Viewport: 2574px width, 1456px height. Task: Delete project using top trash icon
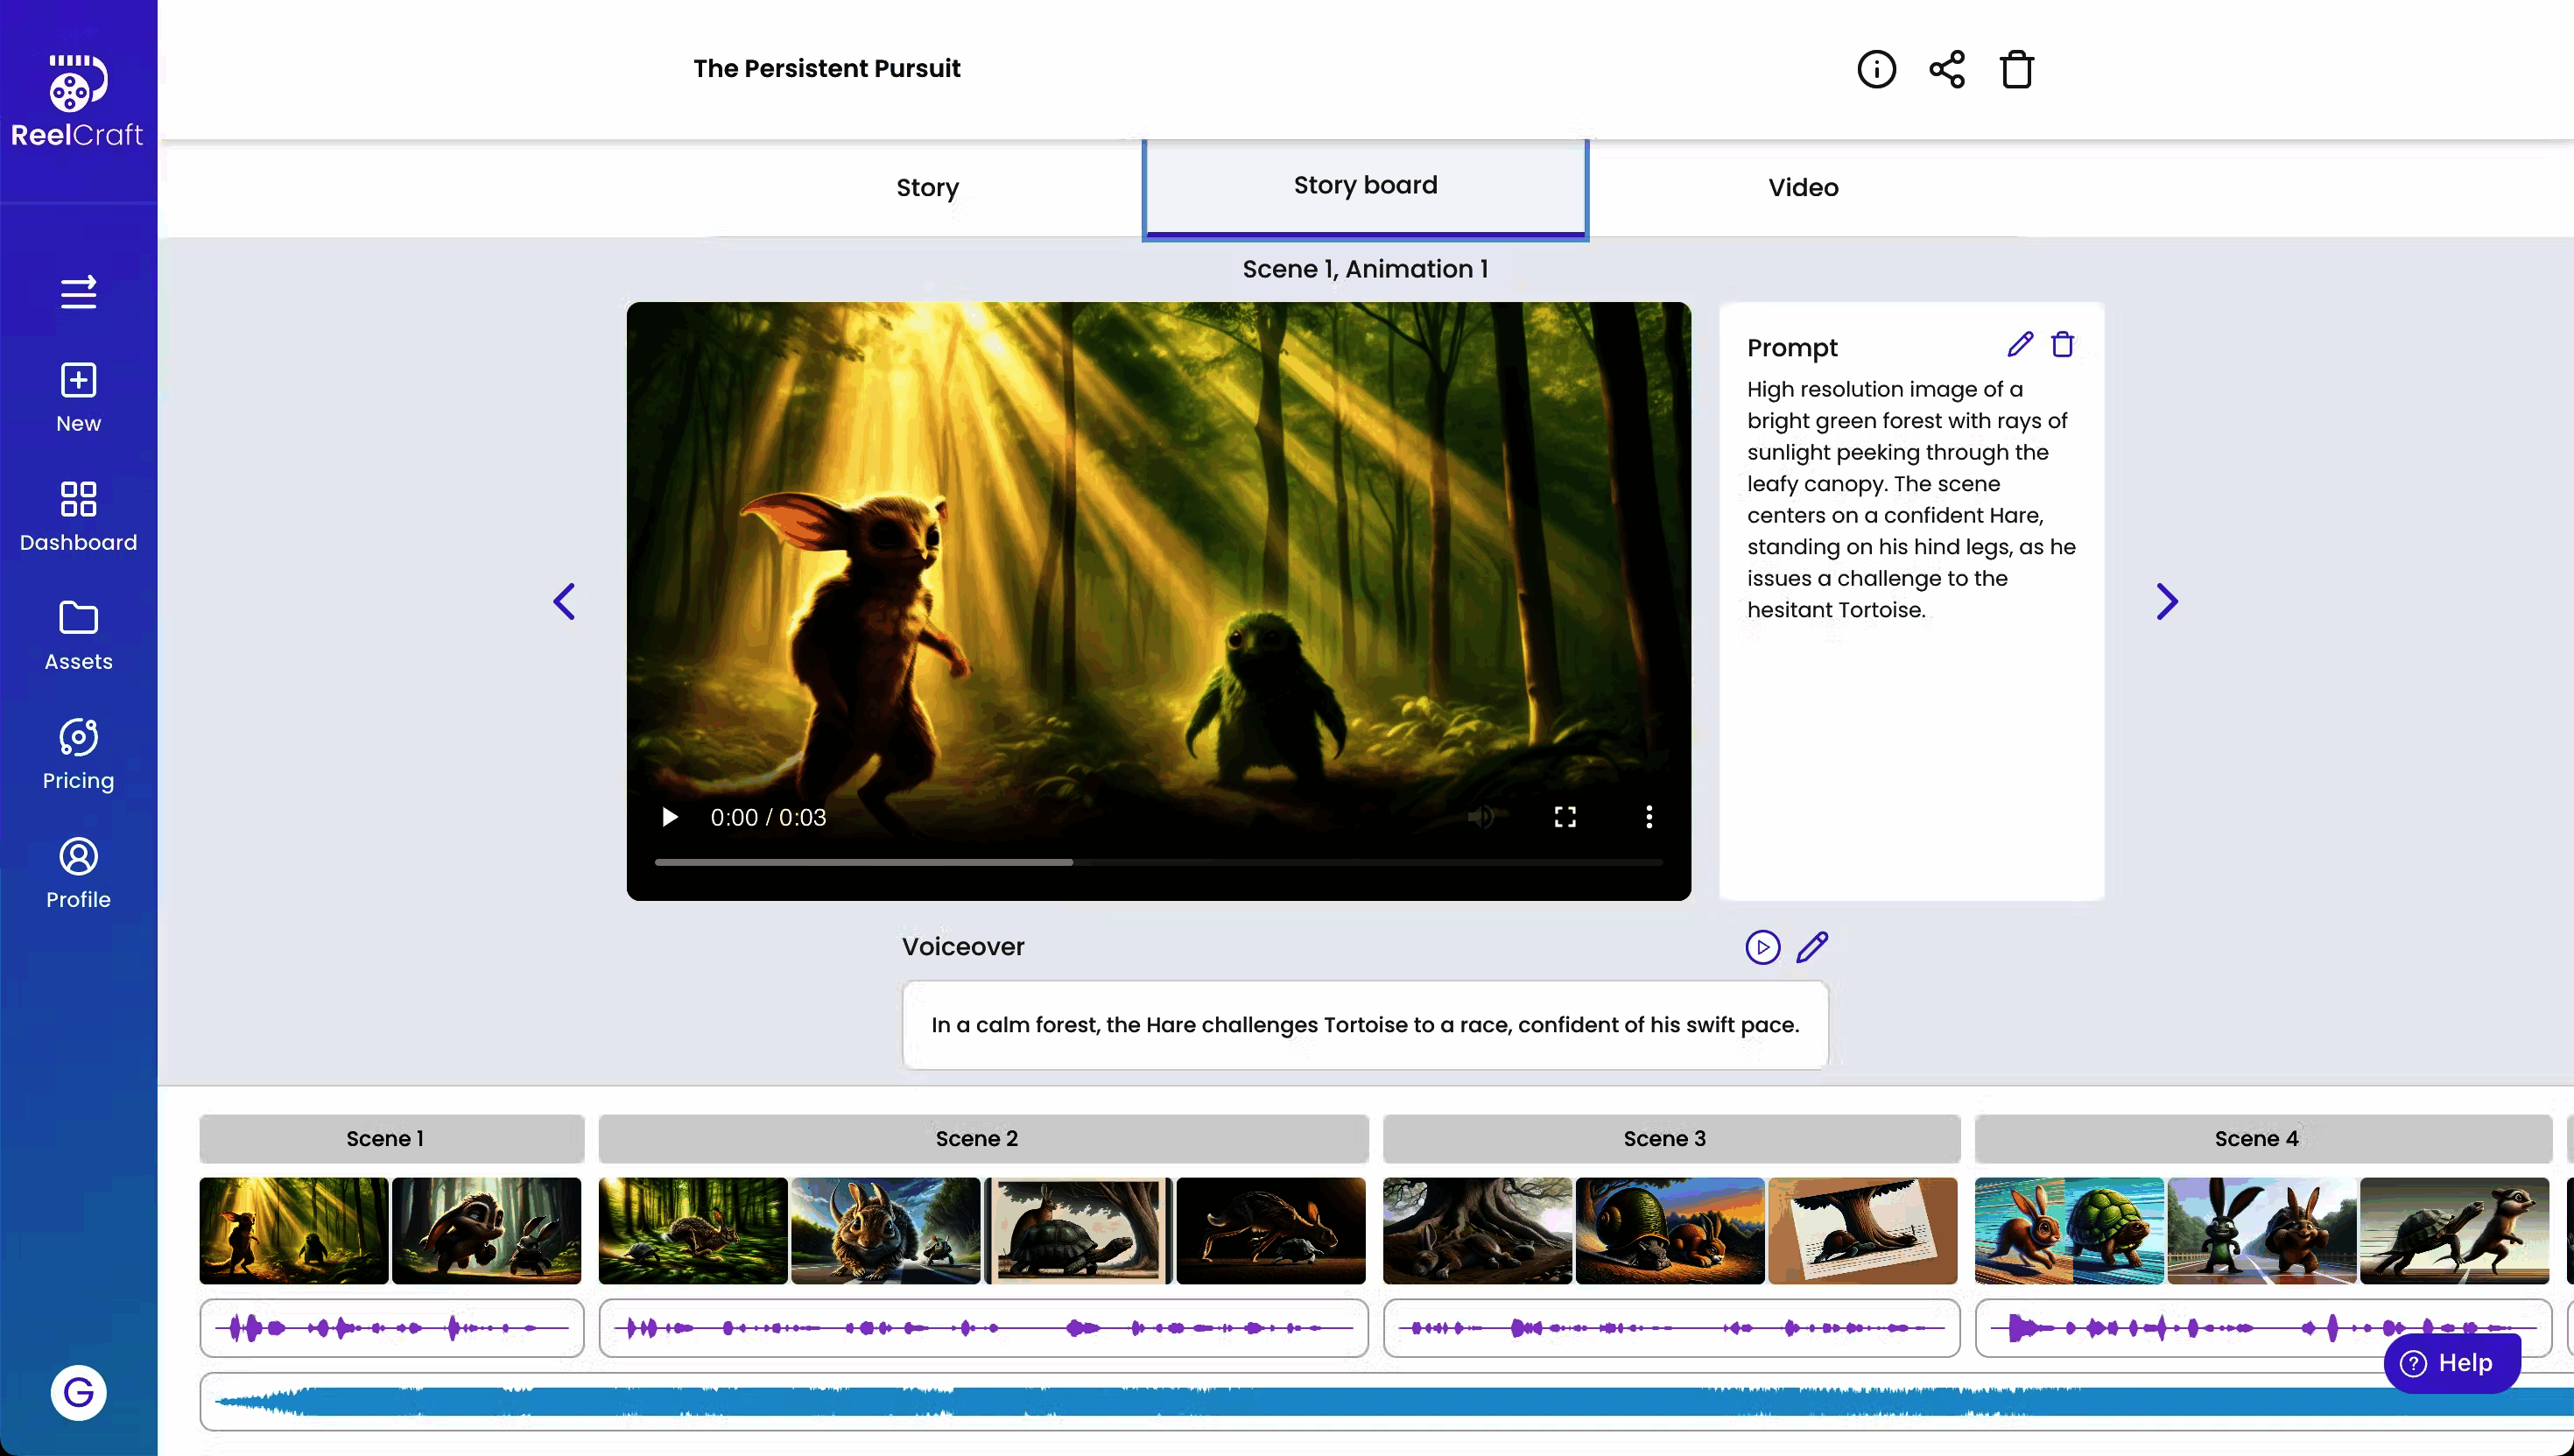(2016, 69)
